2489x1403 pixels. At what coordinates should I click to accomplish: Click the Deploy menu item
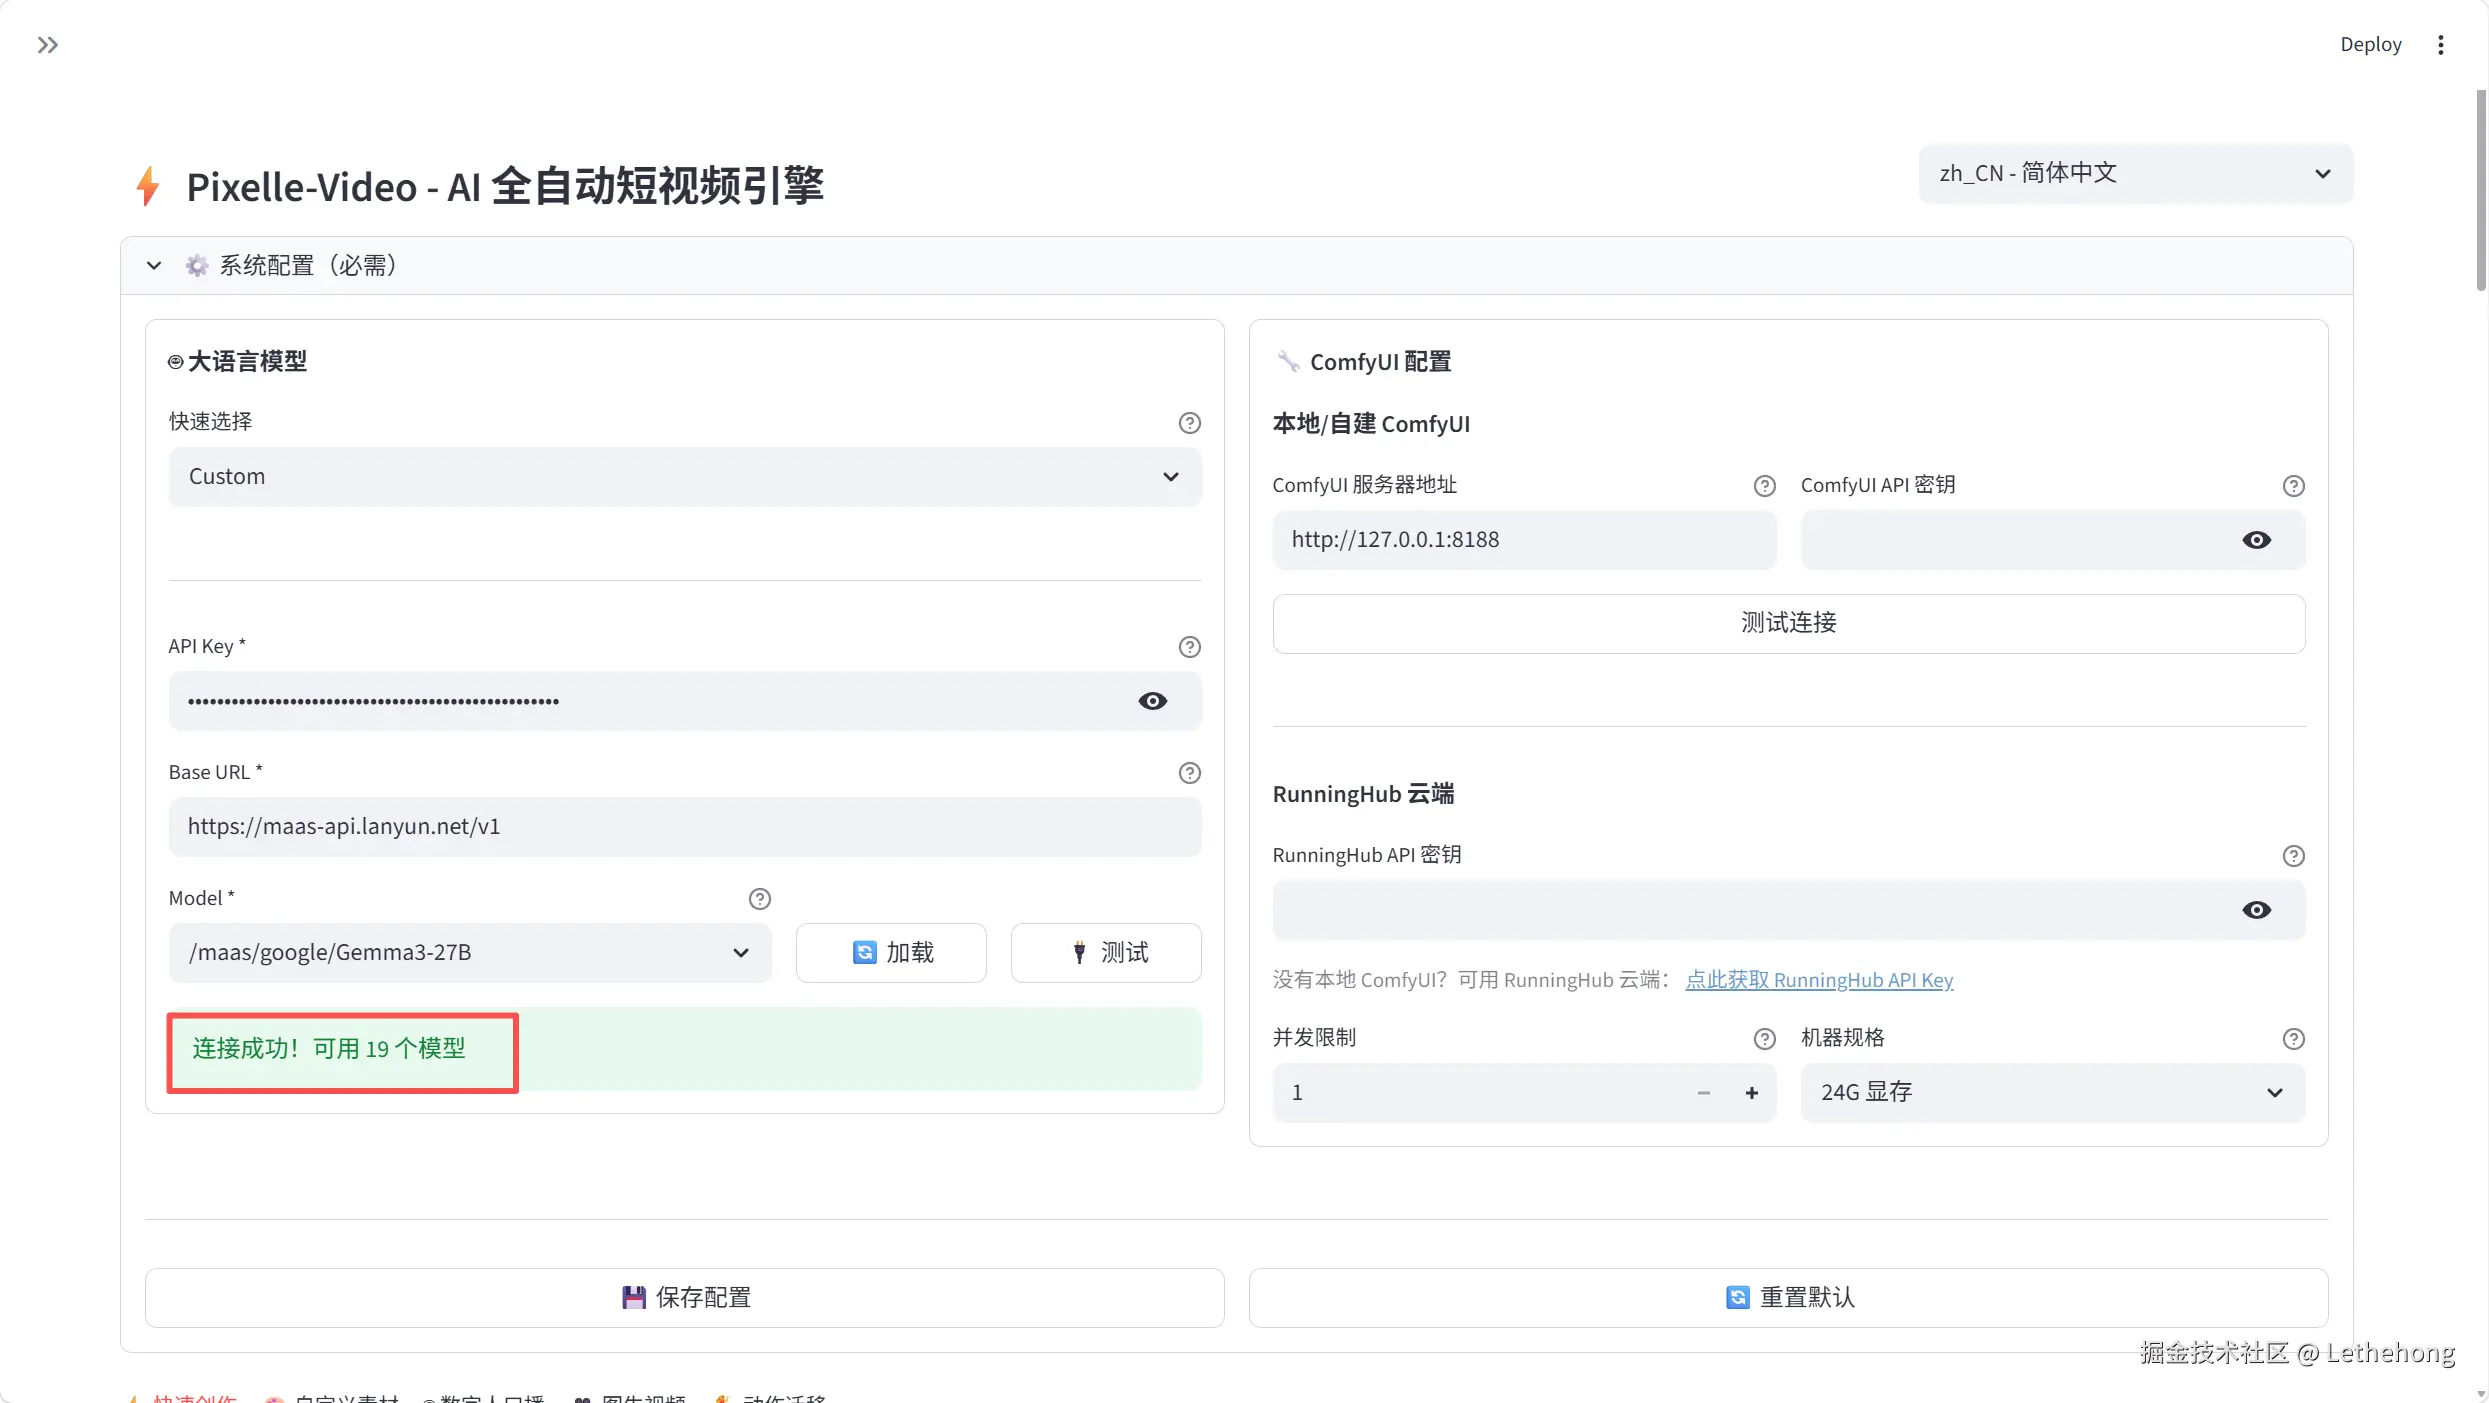click(x=2370, y=45)
